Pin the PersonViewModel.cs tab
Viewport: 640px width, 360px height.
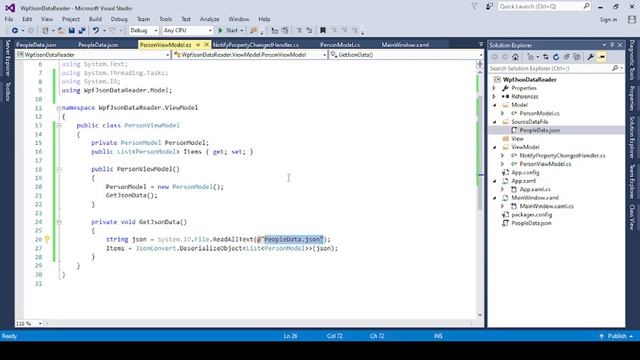(x=198, y=45)
